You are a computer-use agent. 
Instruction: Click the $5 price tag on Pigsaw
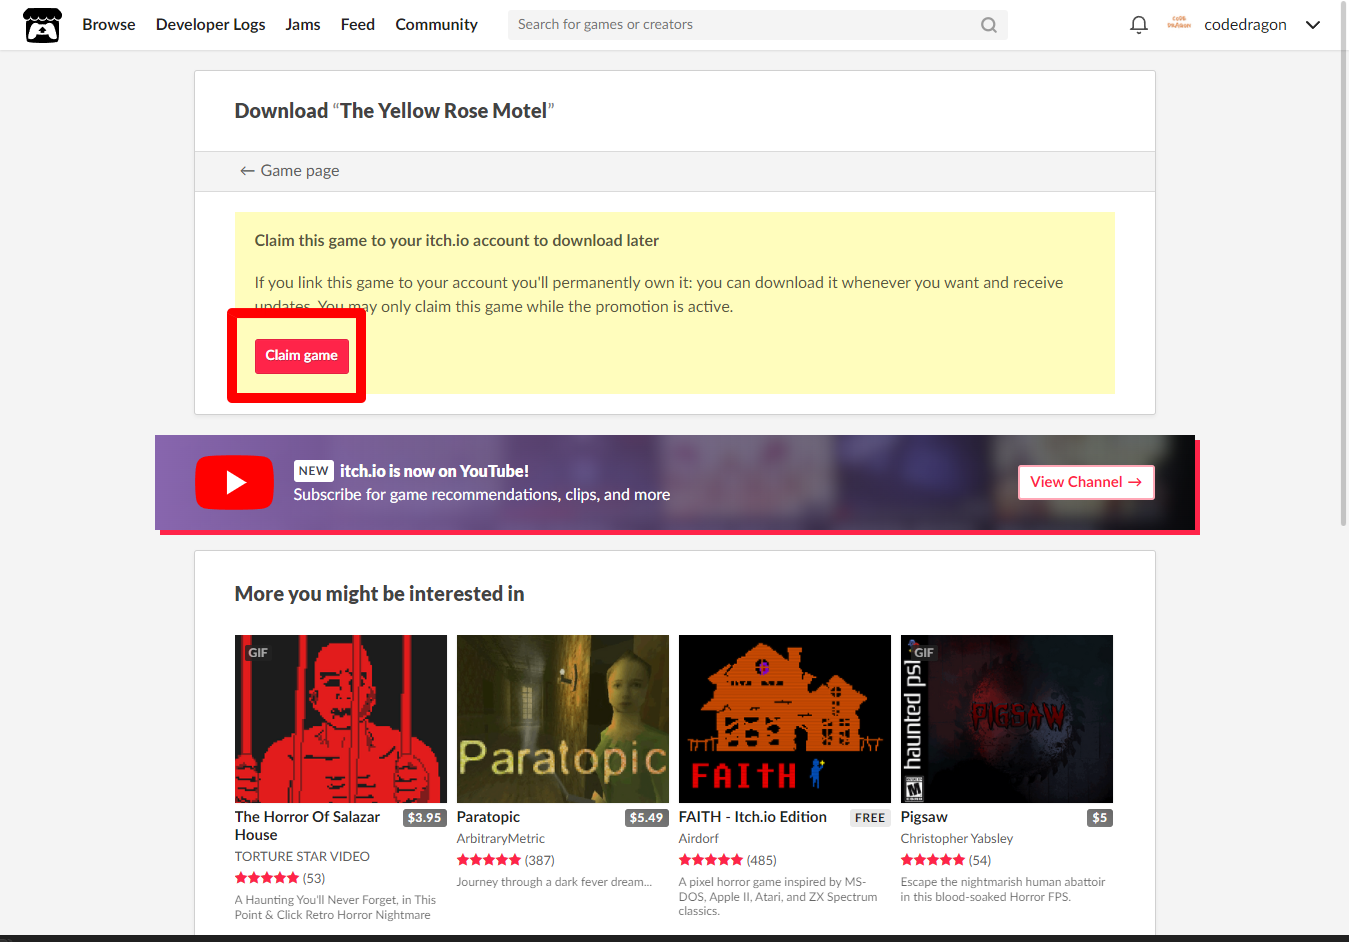click(1100, 818)
